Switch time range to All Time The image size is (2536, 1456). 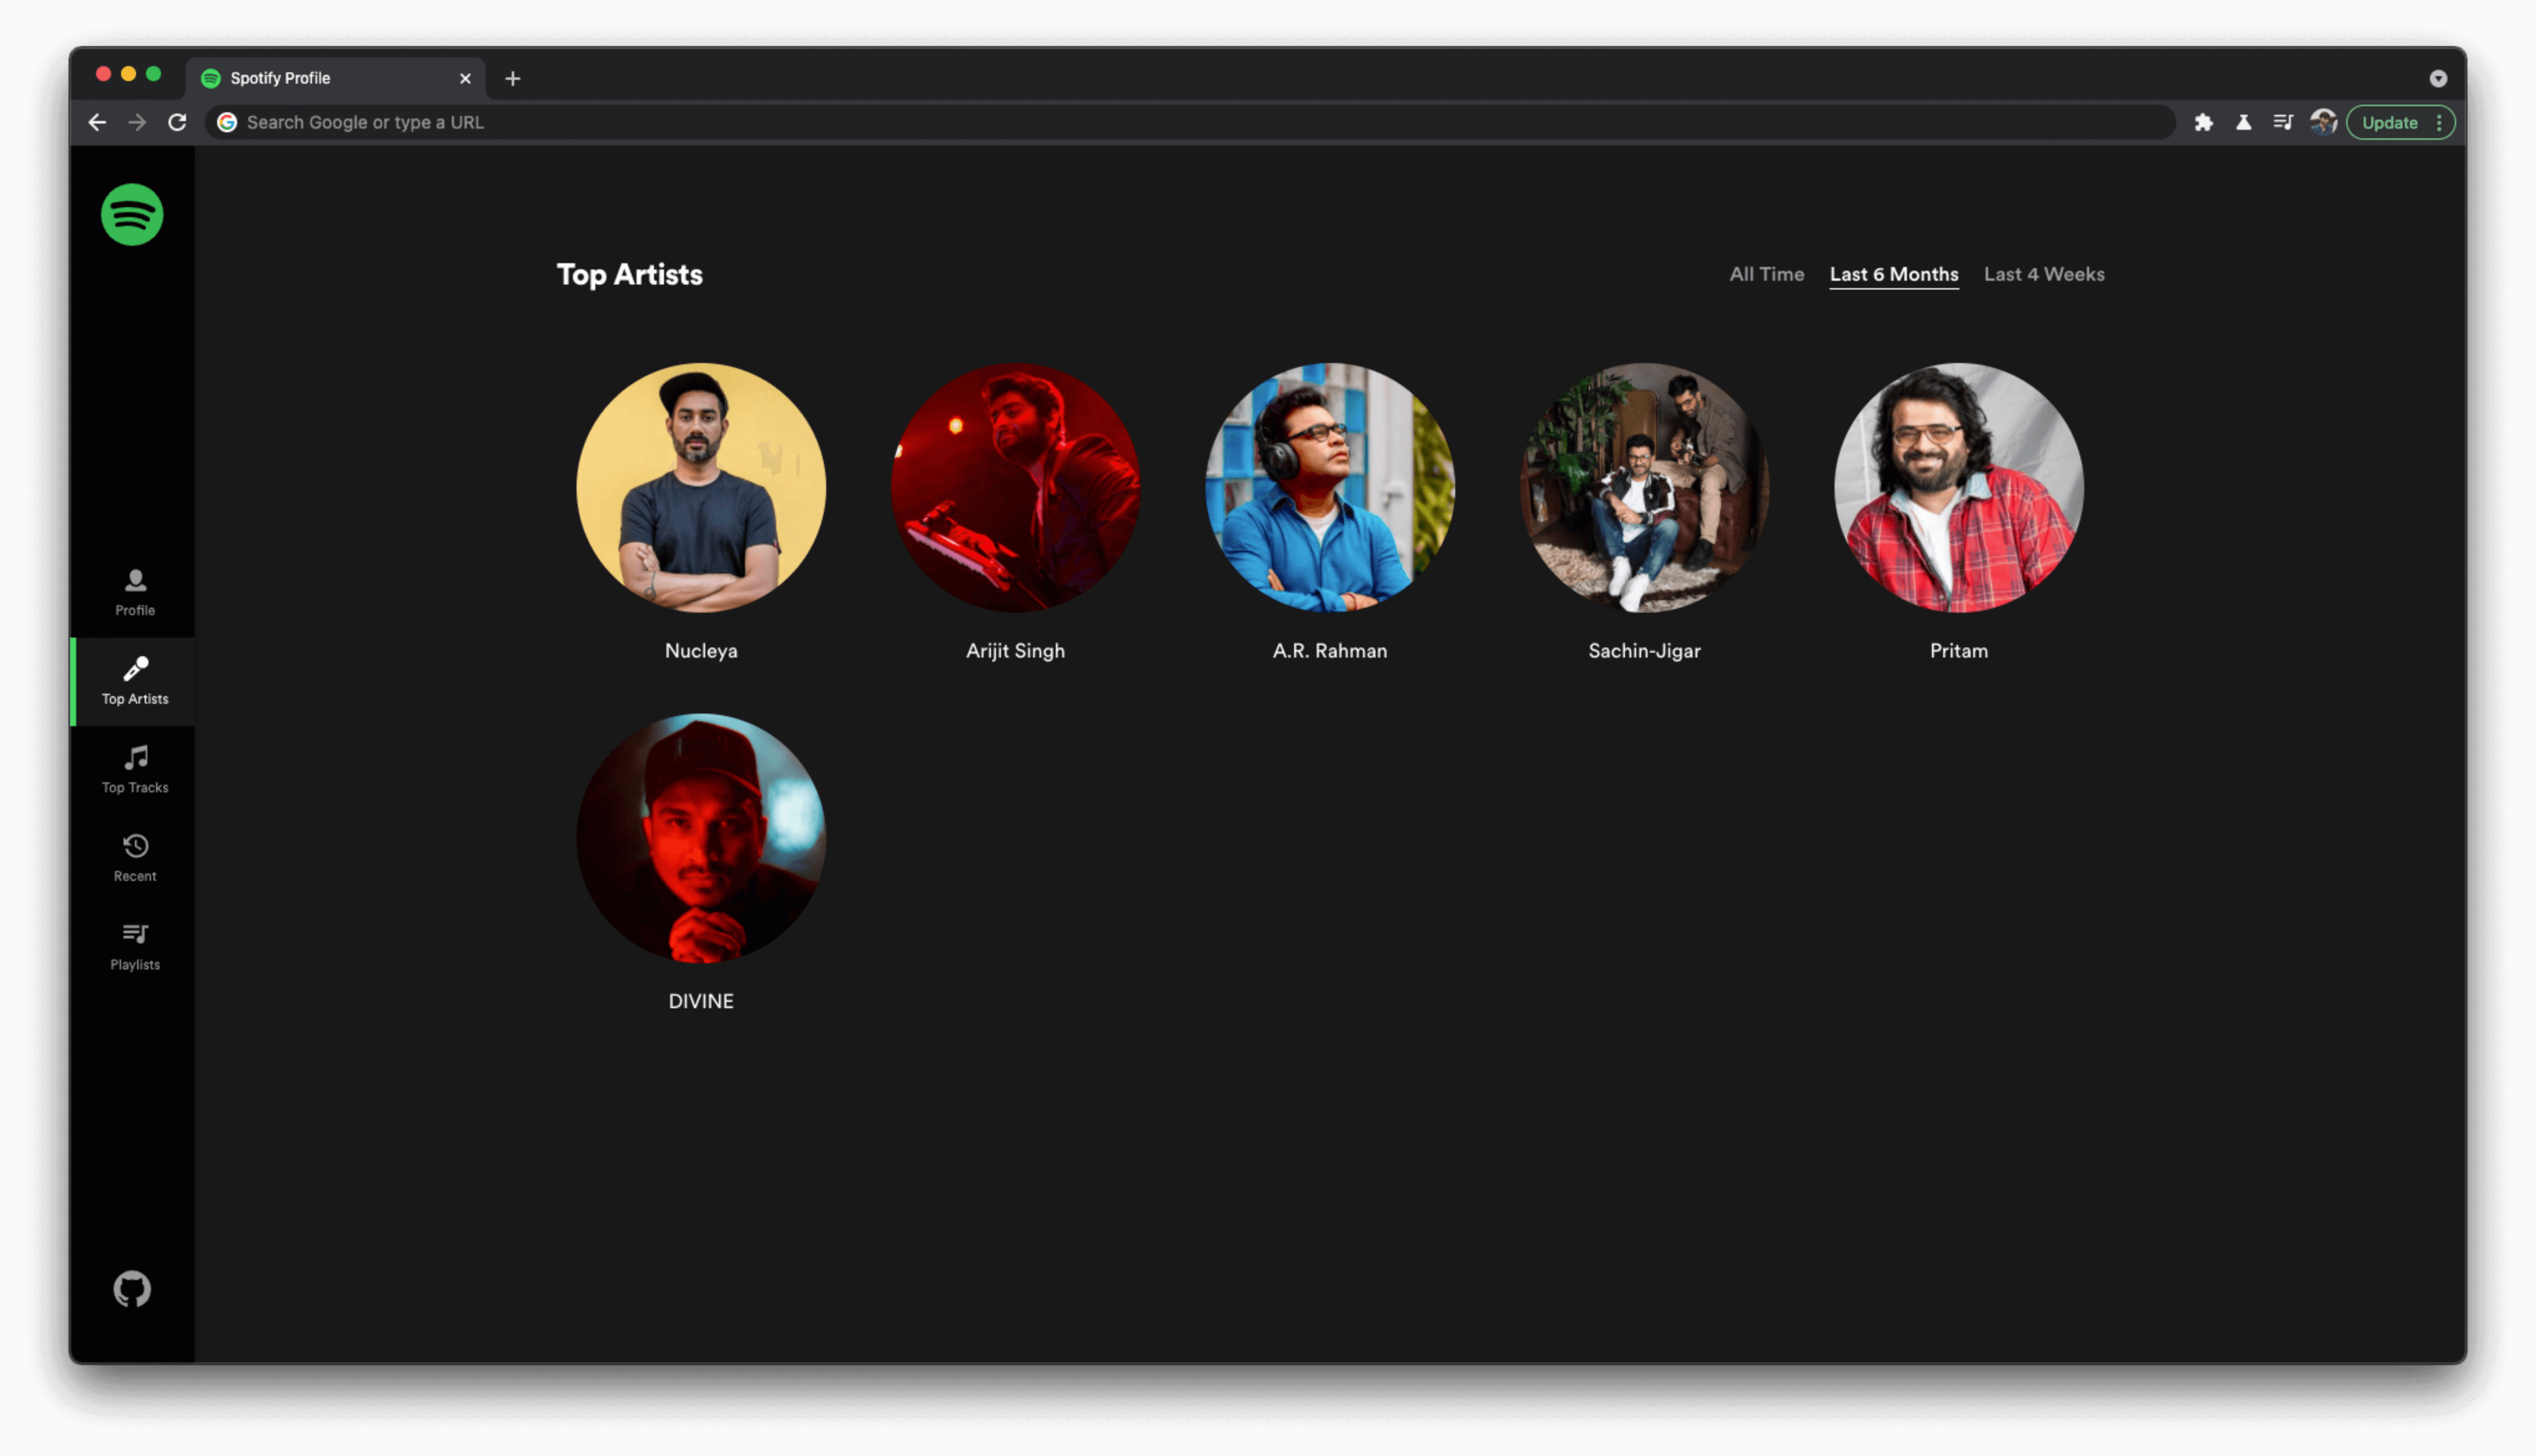tap(1766, 274)
